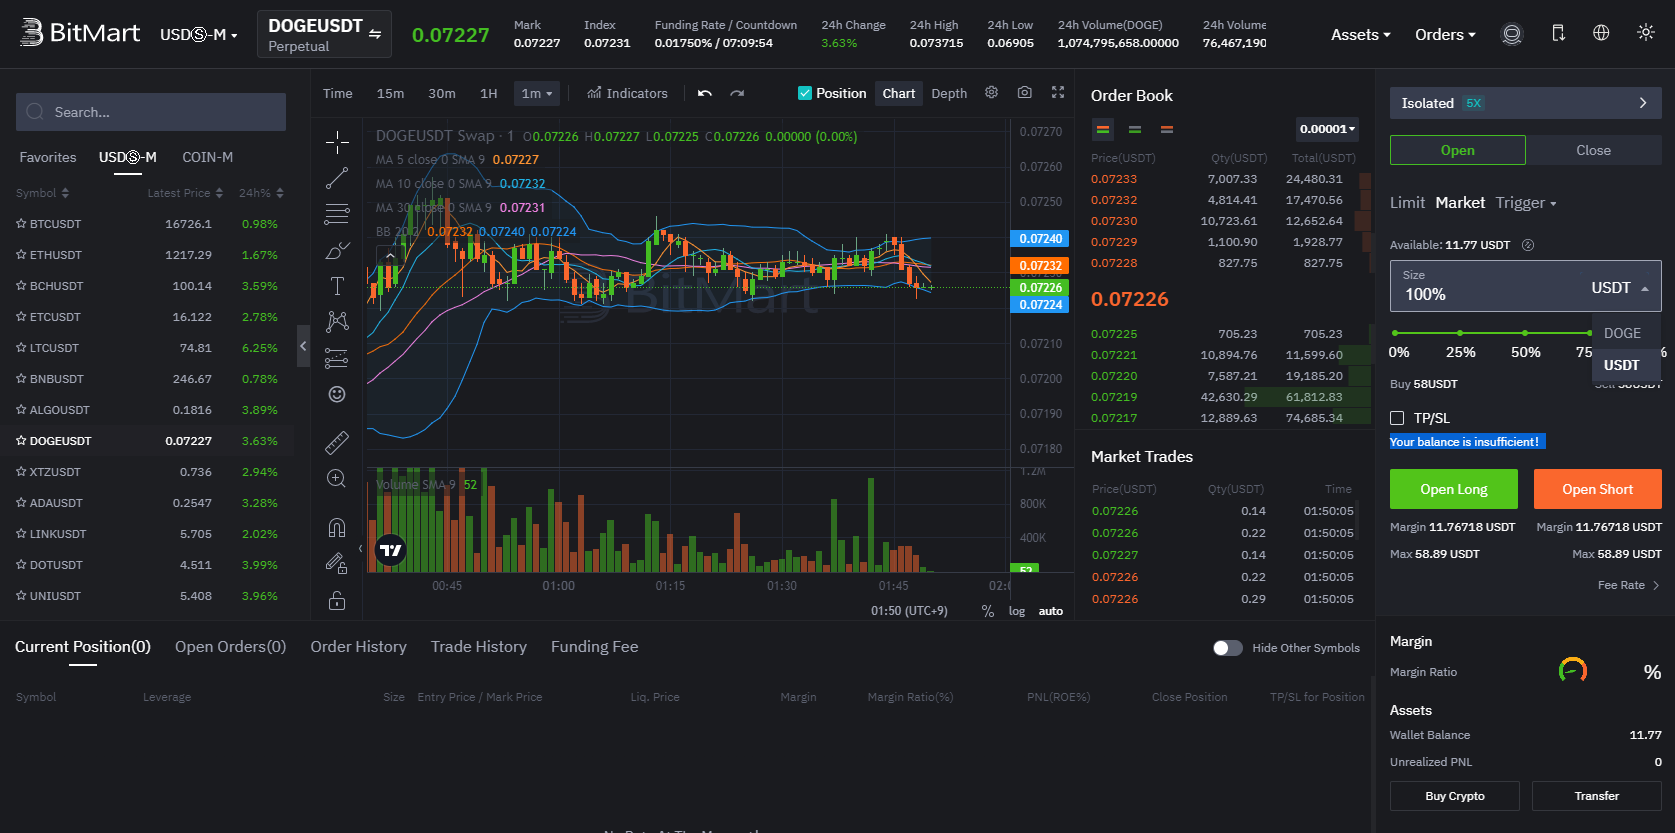The image size is (1675, 833).
Task: Expand the Assets menu
Action: [x=1360, y=34]
